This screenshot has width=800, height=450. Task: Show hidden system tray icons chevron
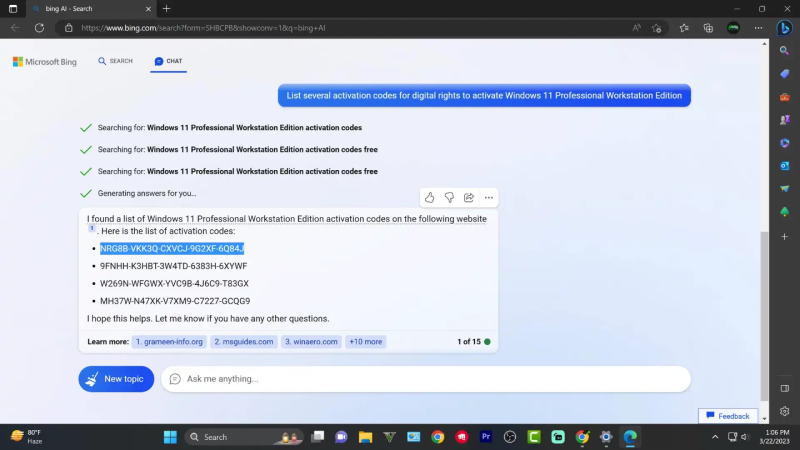(715, 437)
